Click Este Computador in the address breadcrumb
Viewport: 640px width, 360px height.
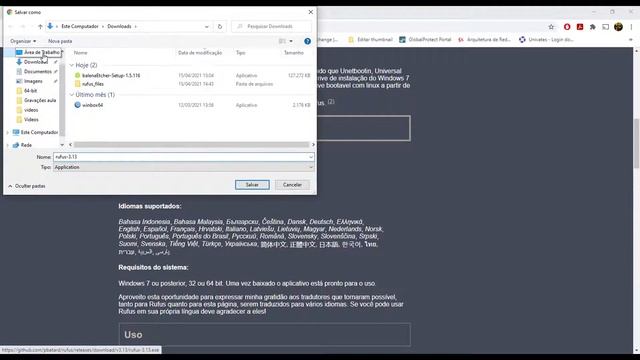click(x=80, y=27)
